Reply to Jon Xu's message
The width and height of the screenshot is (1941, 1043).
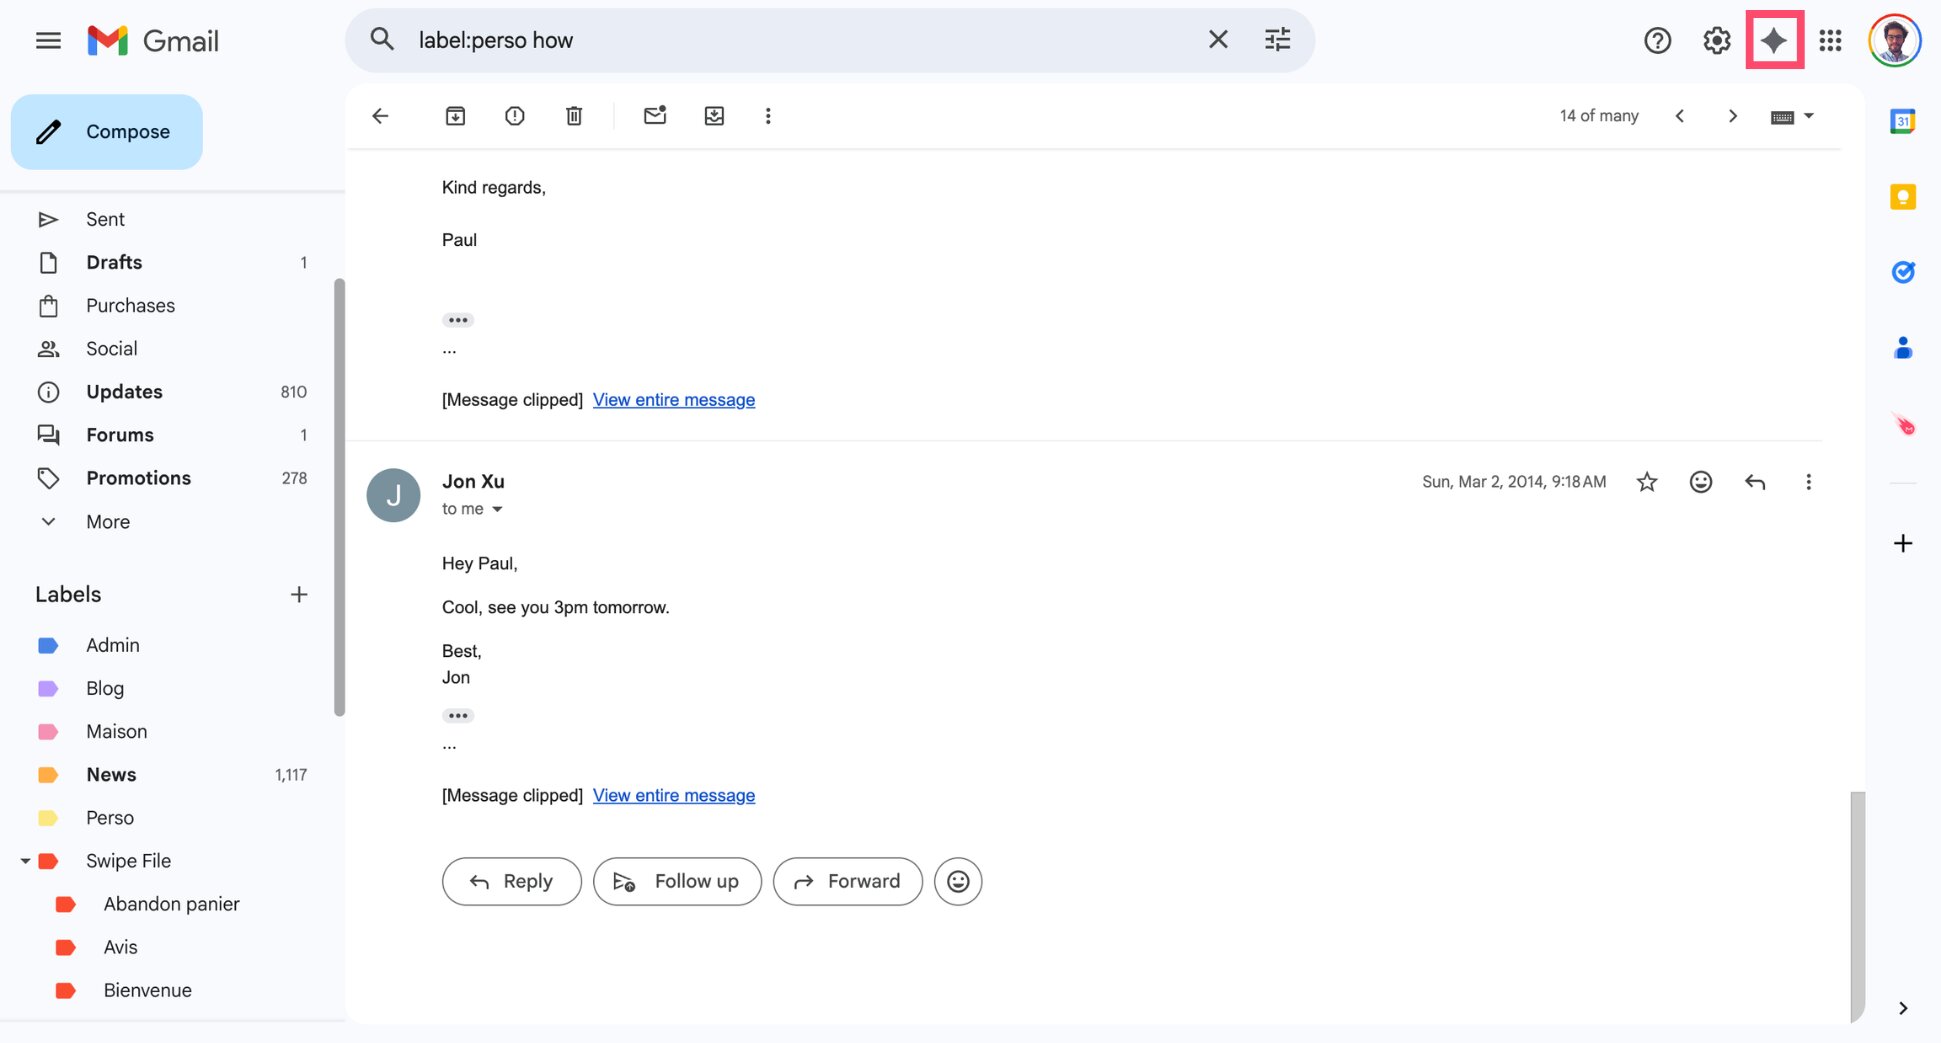click(511, 881)
